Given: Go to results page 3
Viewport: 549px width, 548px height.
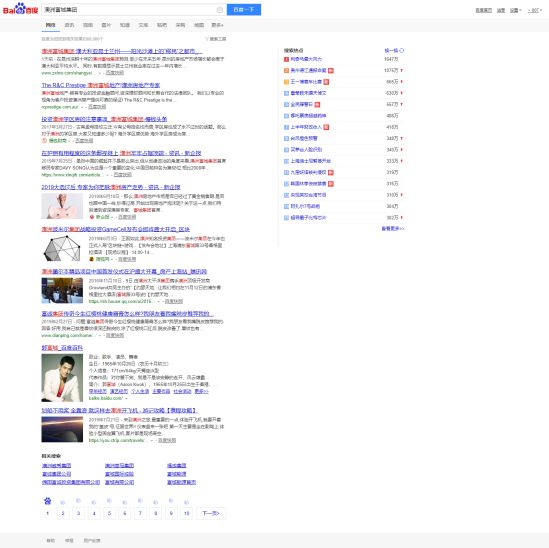Looking at the screenshot, I should [x=78, y=513].
